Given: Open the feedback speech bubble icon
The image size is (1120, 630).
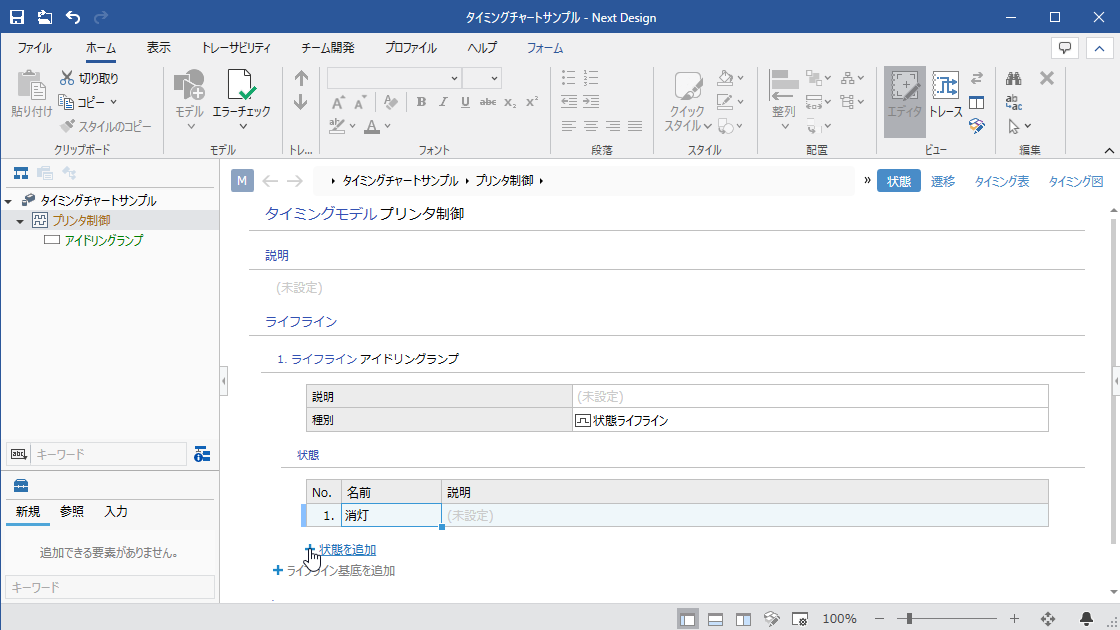Looking at the screenshot, I should [x=1065, y=48].
